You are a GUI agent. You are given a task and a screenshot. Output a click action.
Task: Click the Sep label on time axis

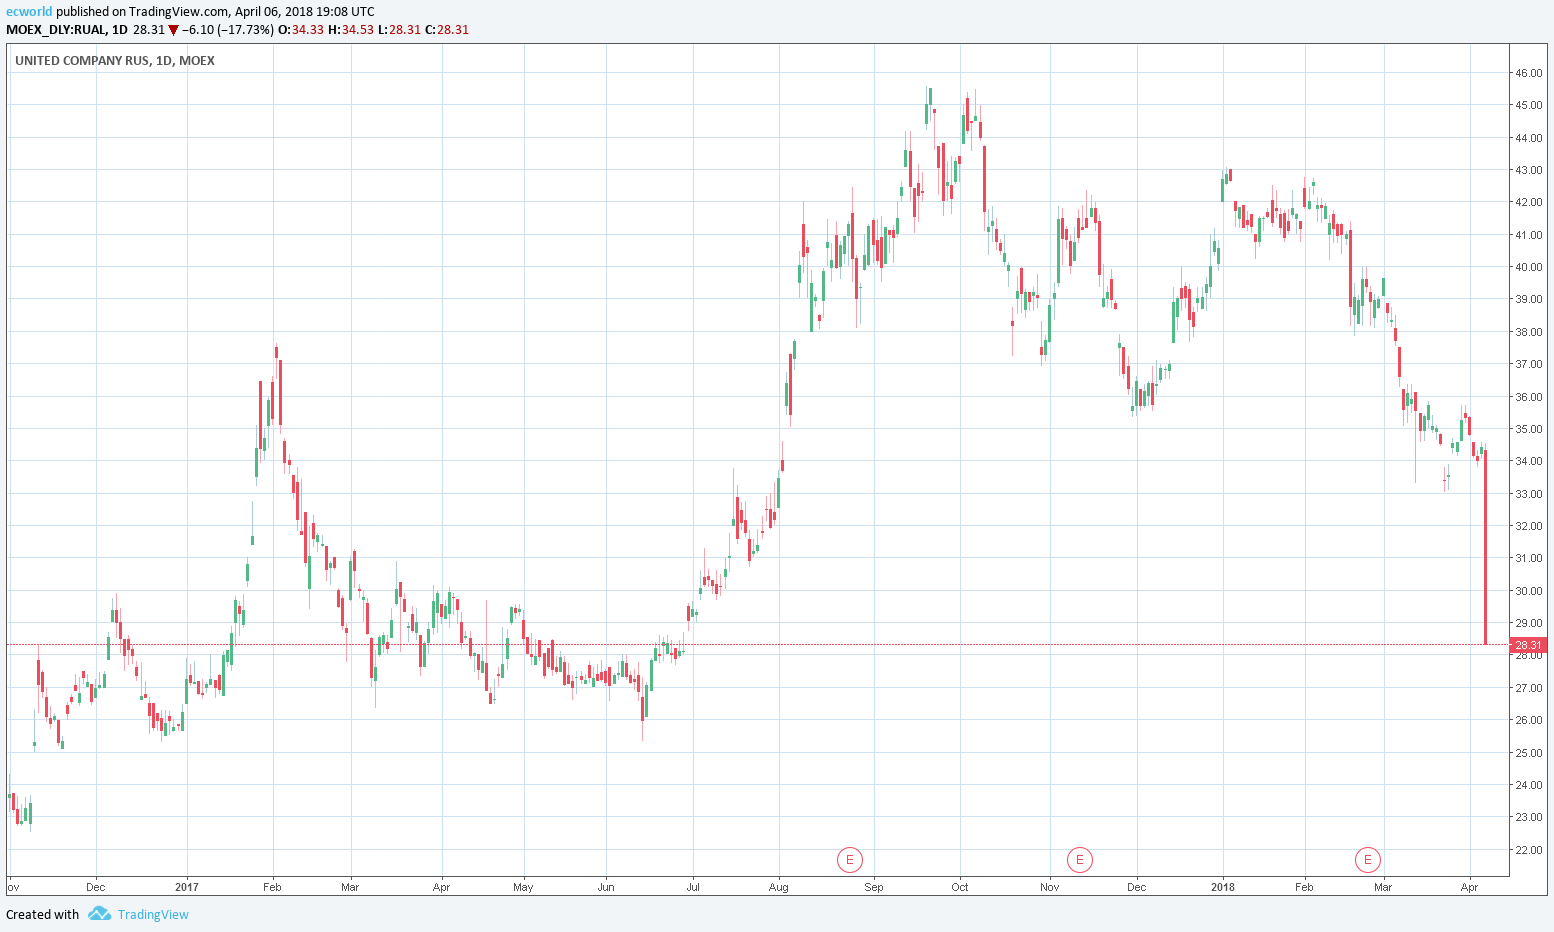point(874,887)
